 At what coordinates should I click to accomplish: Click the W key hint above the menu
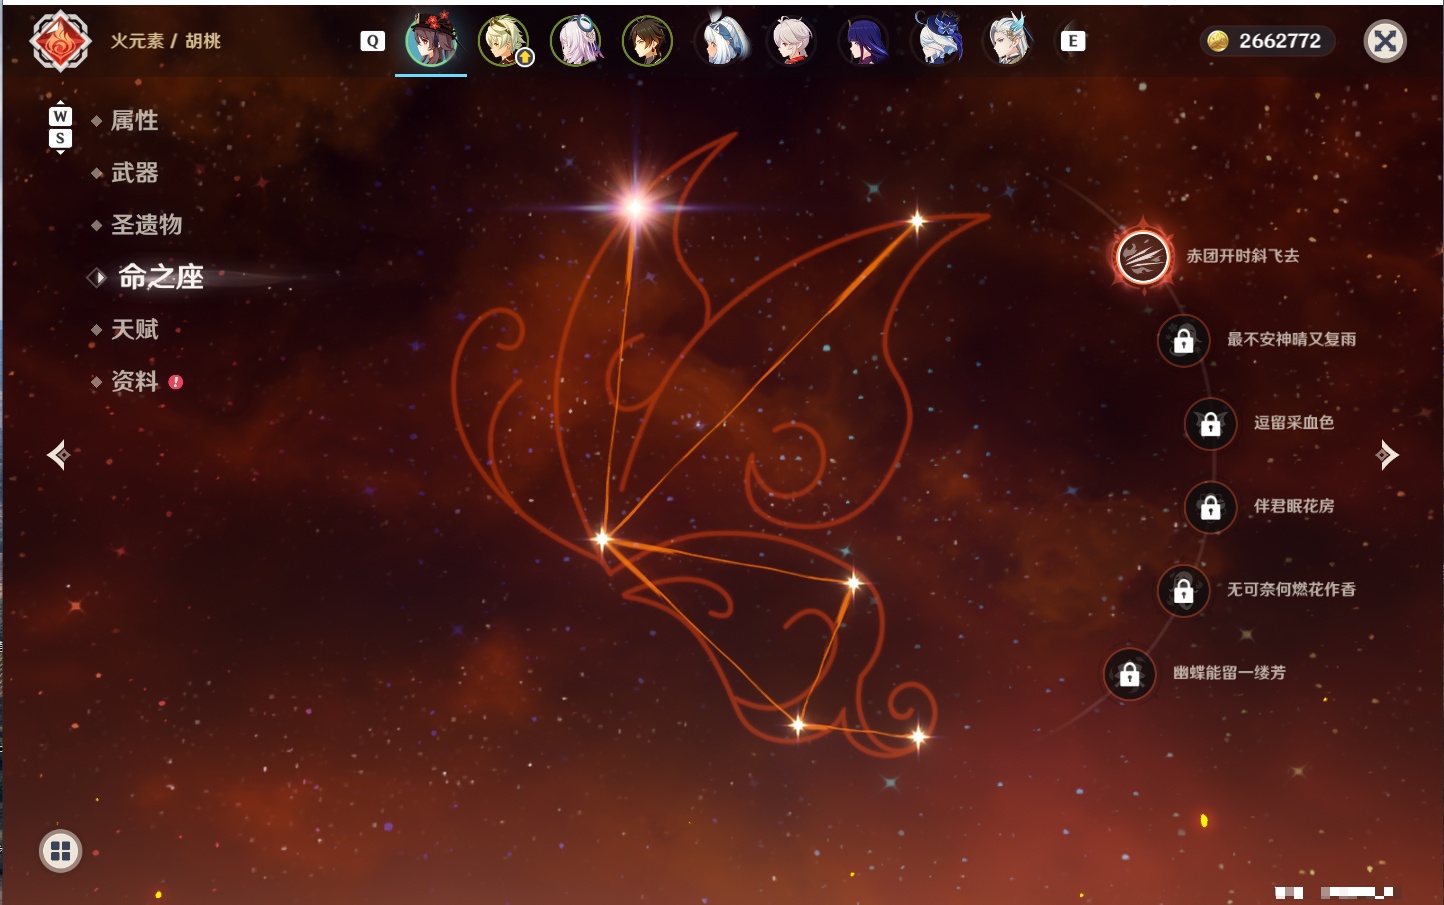pos(60,116)
